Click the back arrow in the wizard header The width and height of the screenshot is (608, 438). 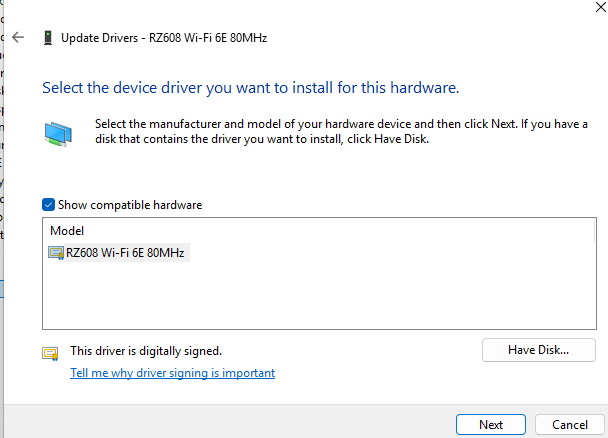pos(19,37)
